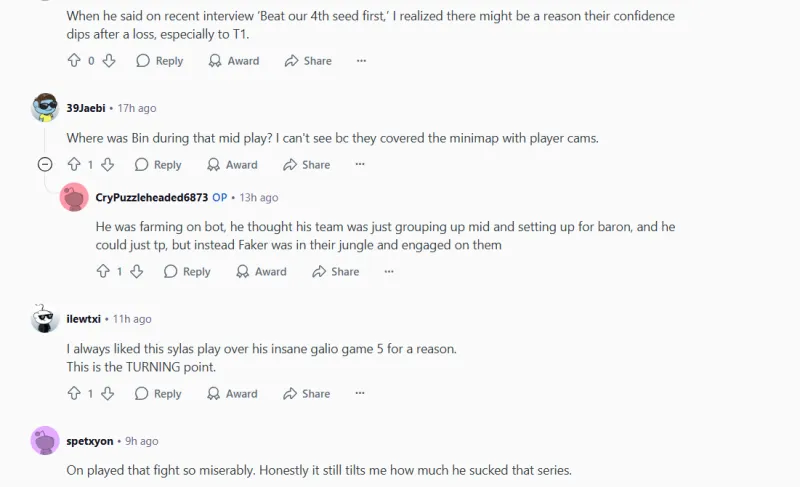Open more options on CryPuzzleheaded6873's reply
The image size is (800, 487).
tap(389, 271)
